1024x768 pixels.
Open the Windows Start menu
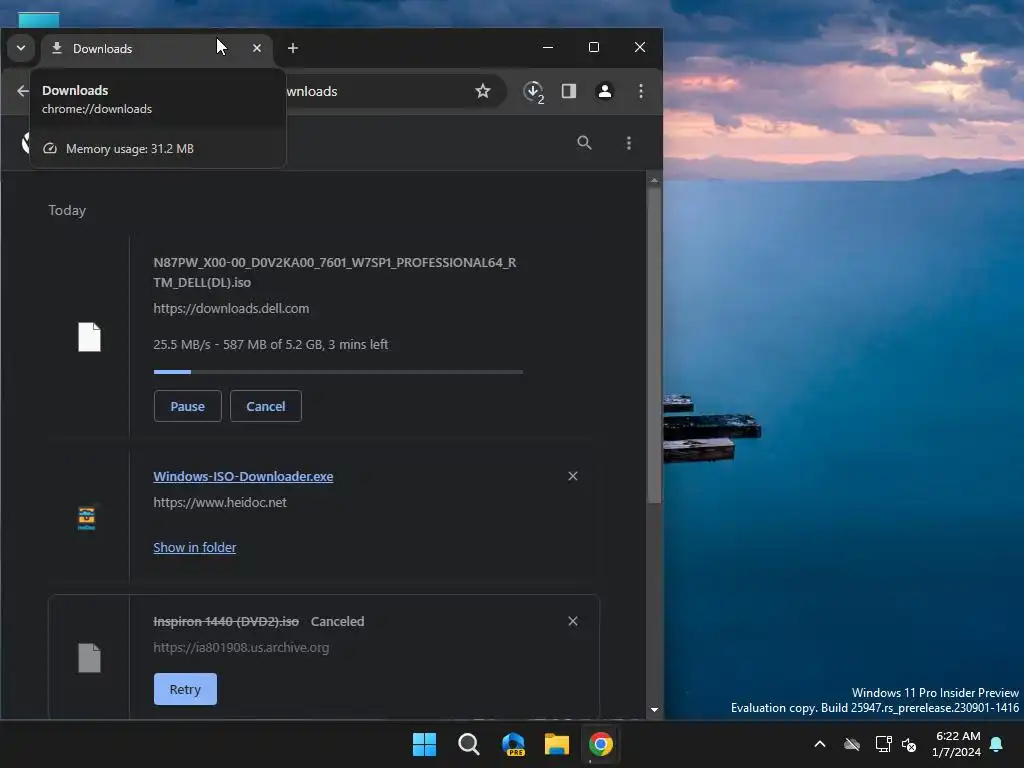coord(424,744)
